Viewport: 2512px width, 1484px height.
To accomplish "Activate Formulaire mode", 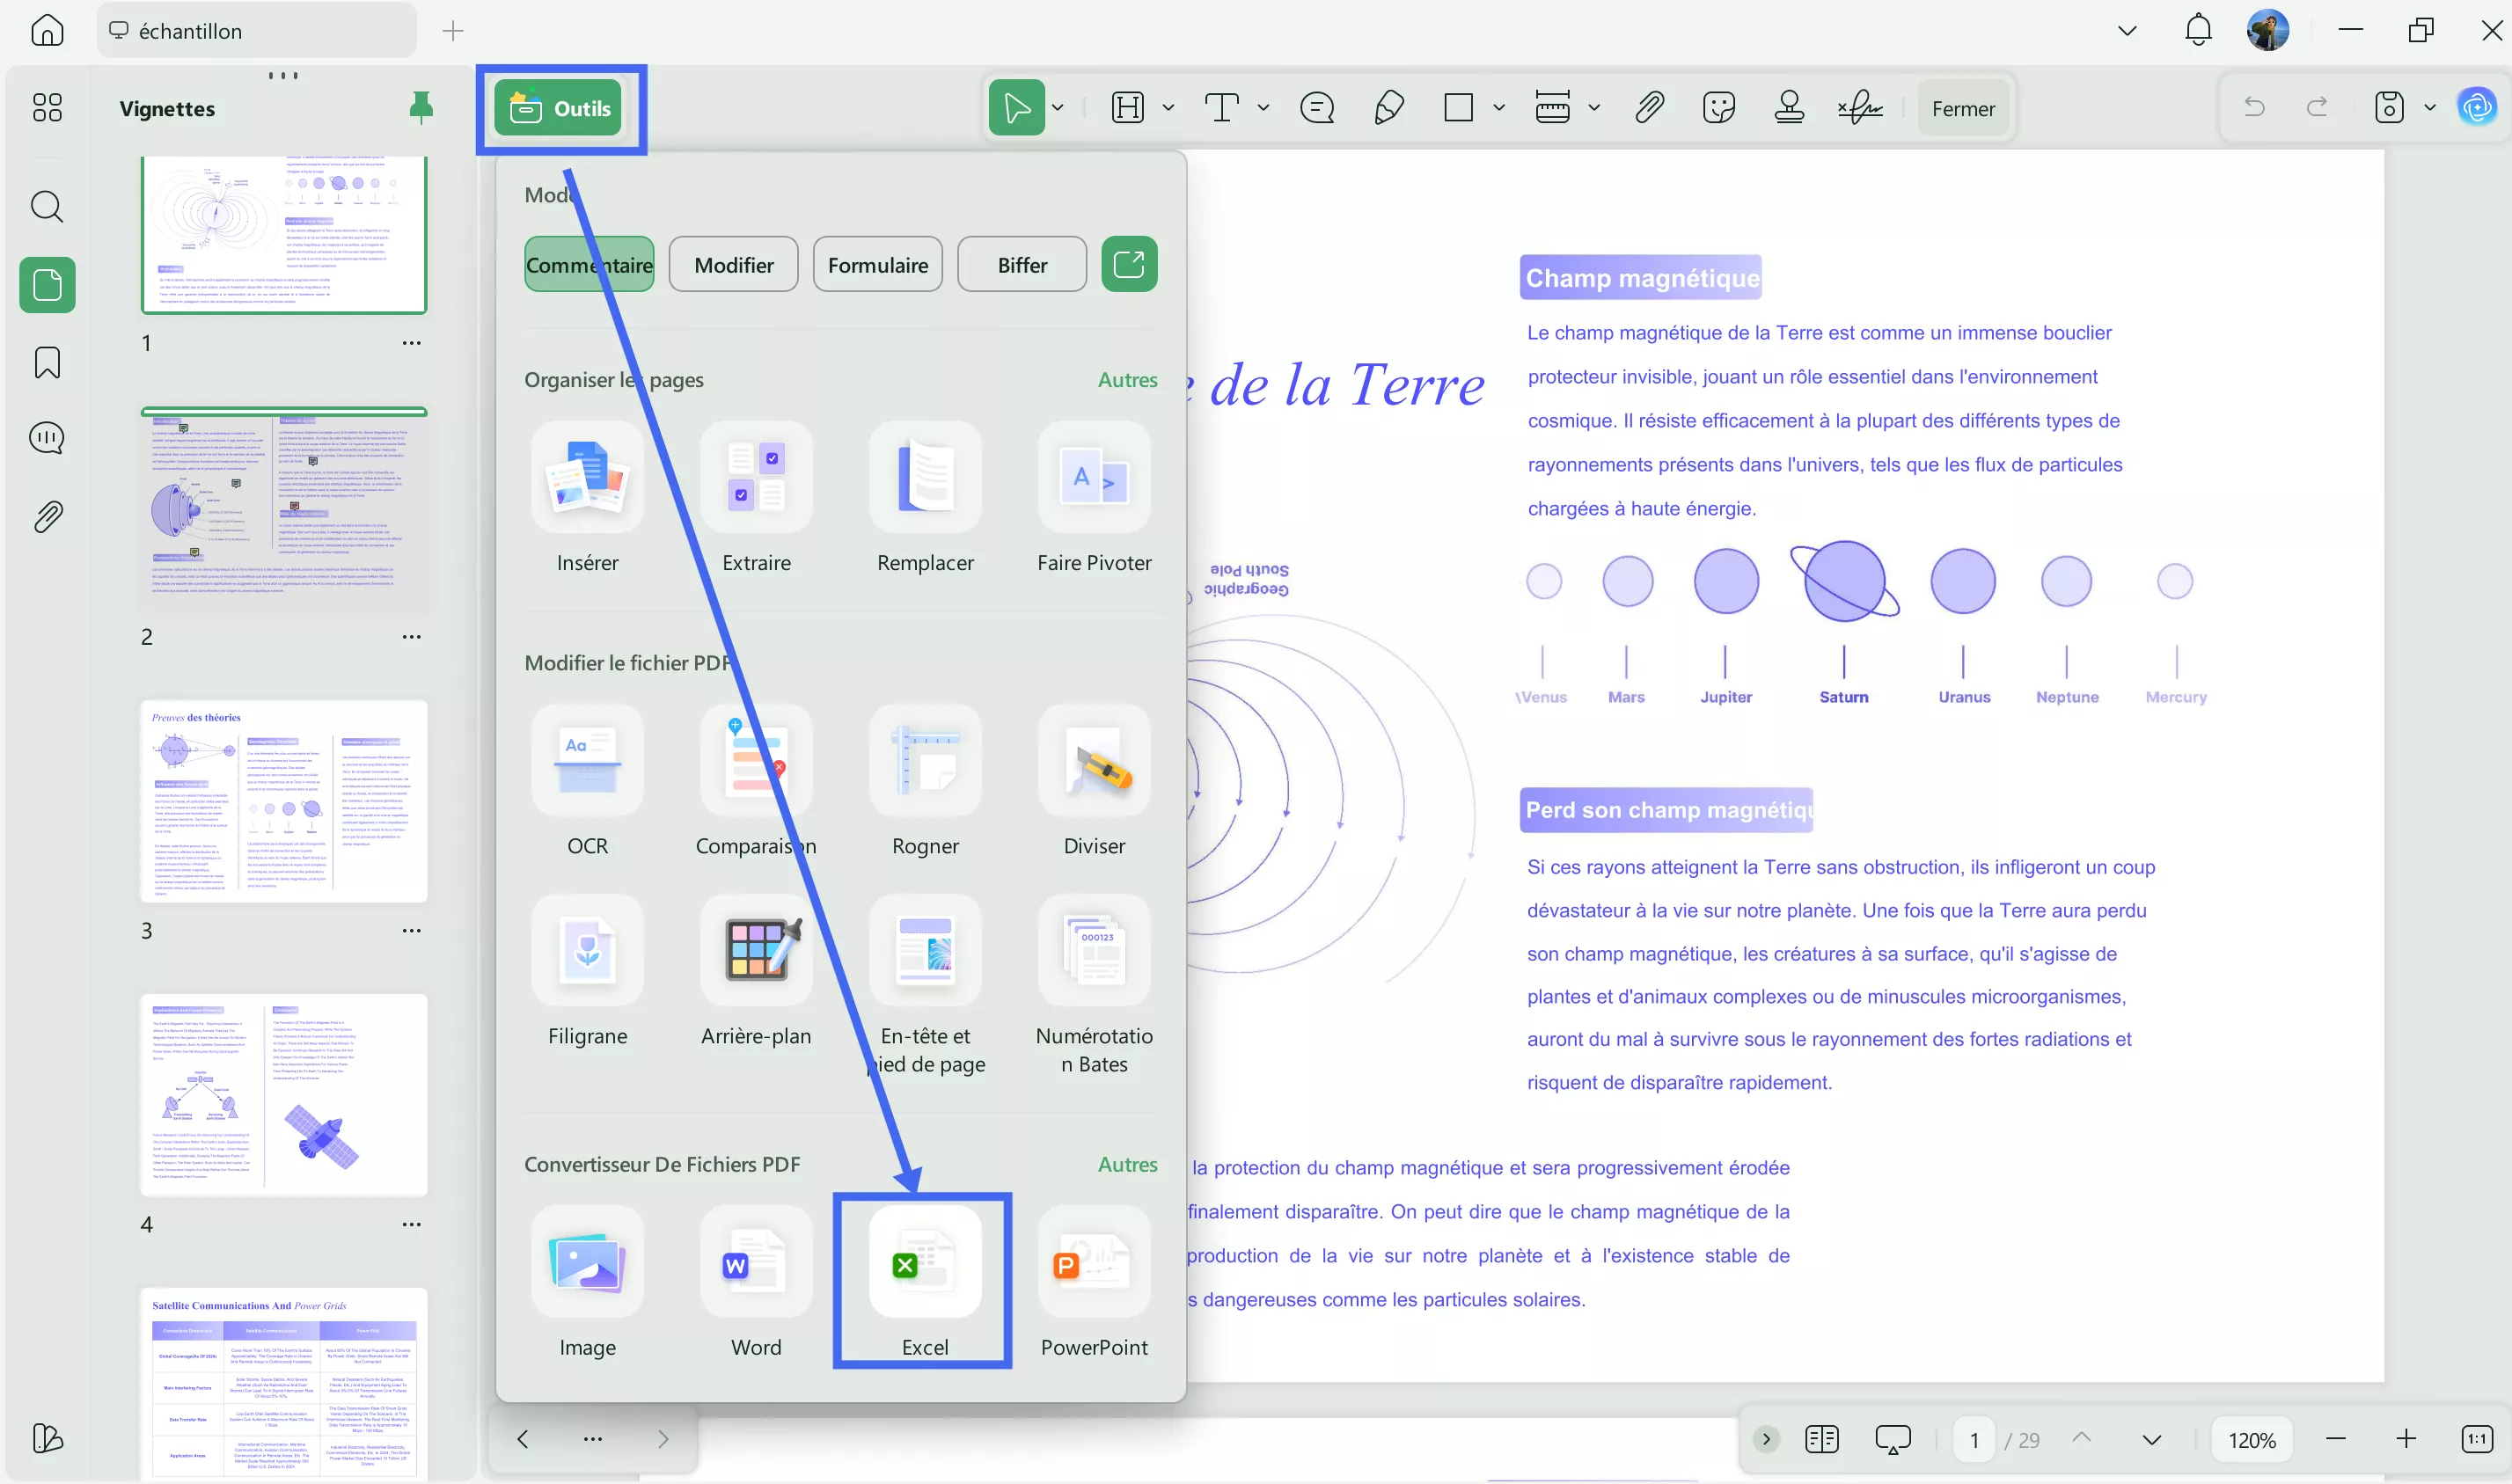I will point(877,264).
